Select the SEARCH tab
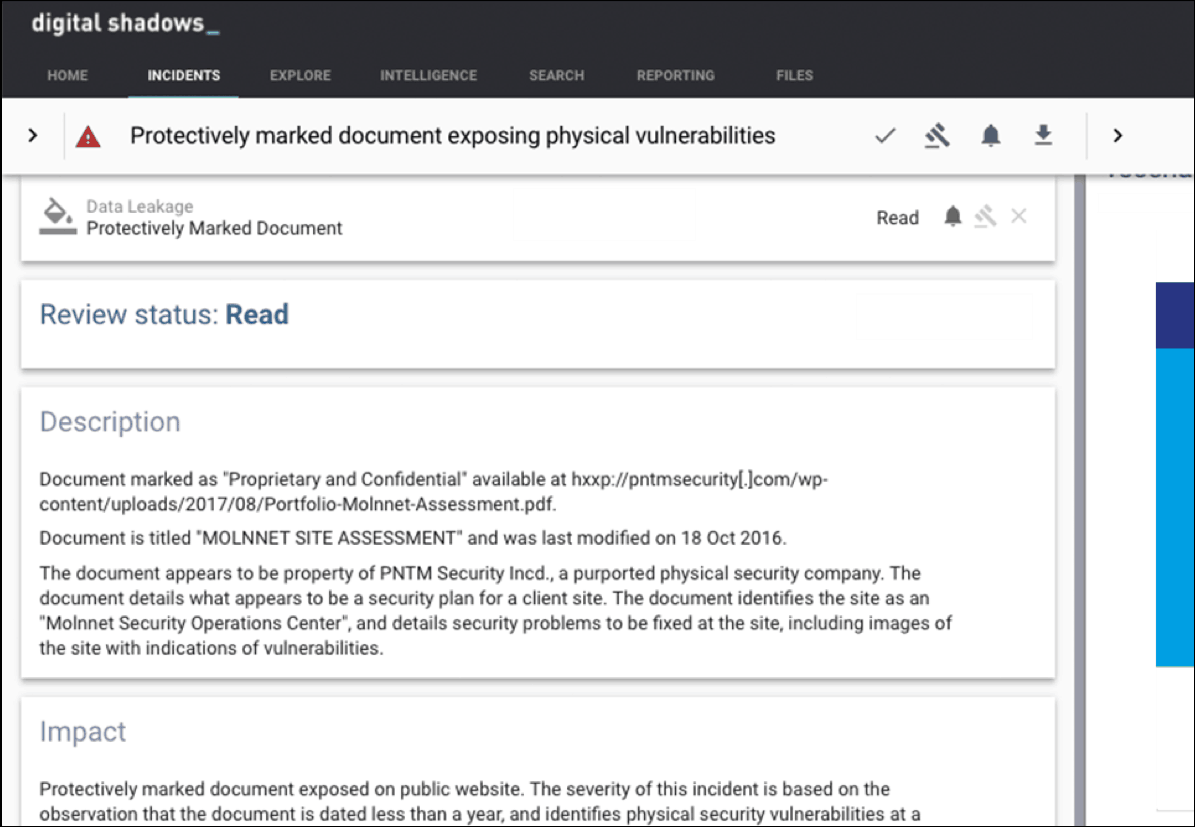Image resolution: width=1195 pixels, height=828 pixels. click(x=556, y=75)
